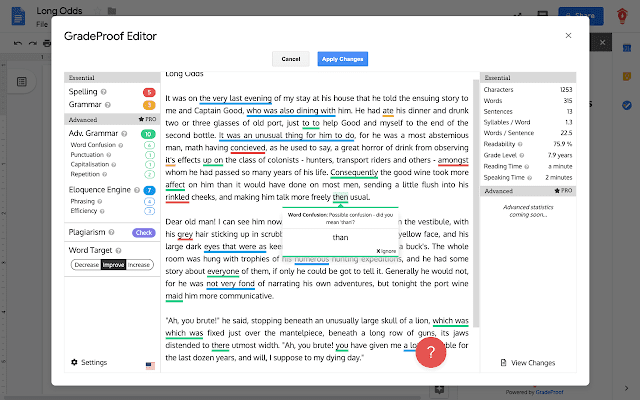
Task: Click the Spelling count badge
Action: click(149, 92)
